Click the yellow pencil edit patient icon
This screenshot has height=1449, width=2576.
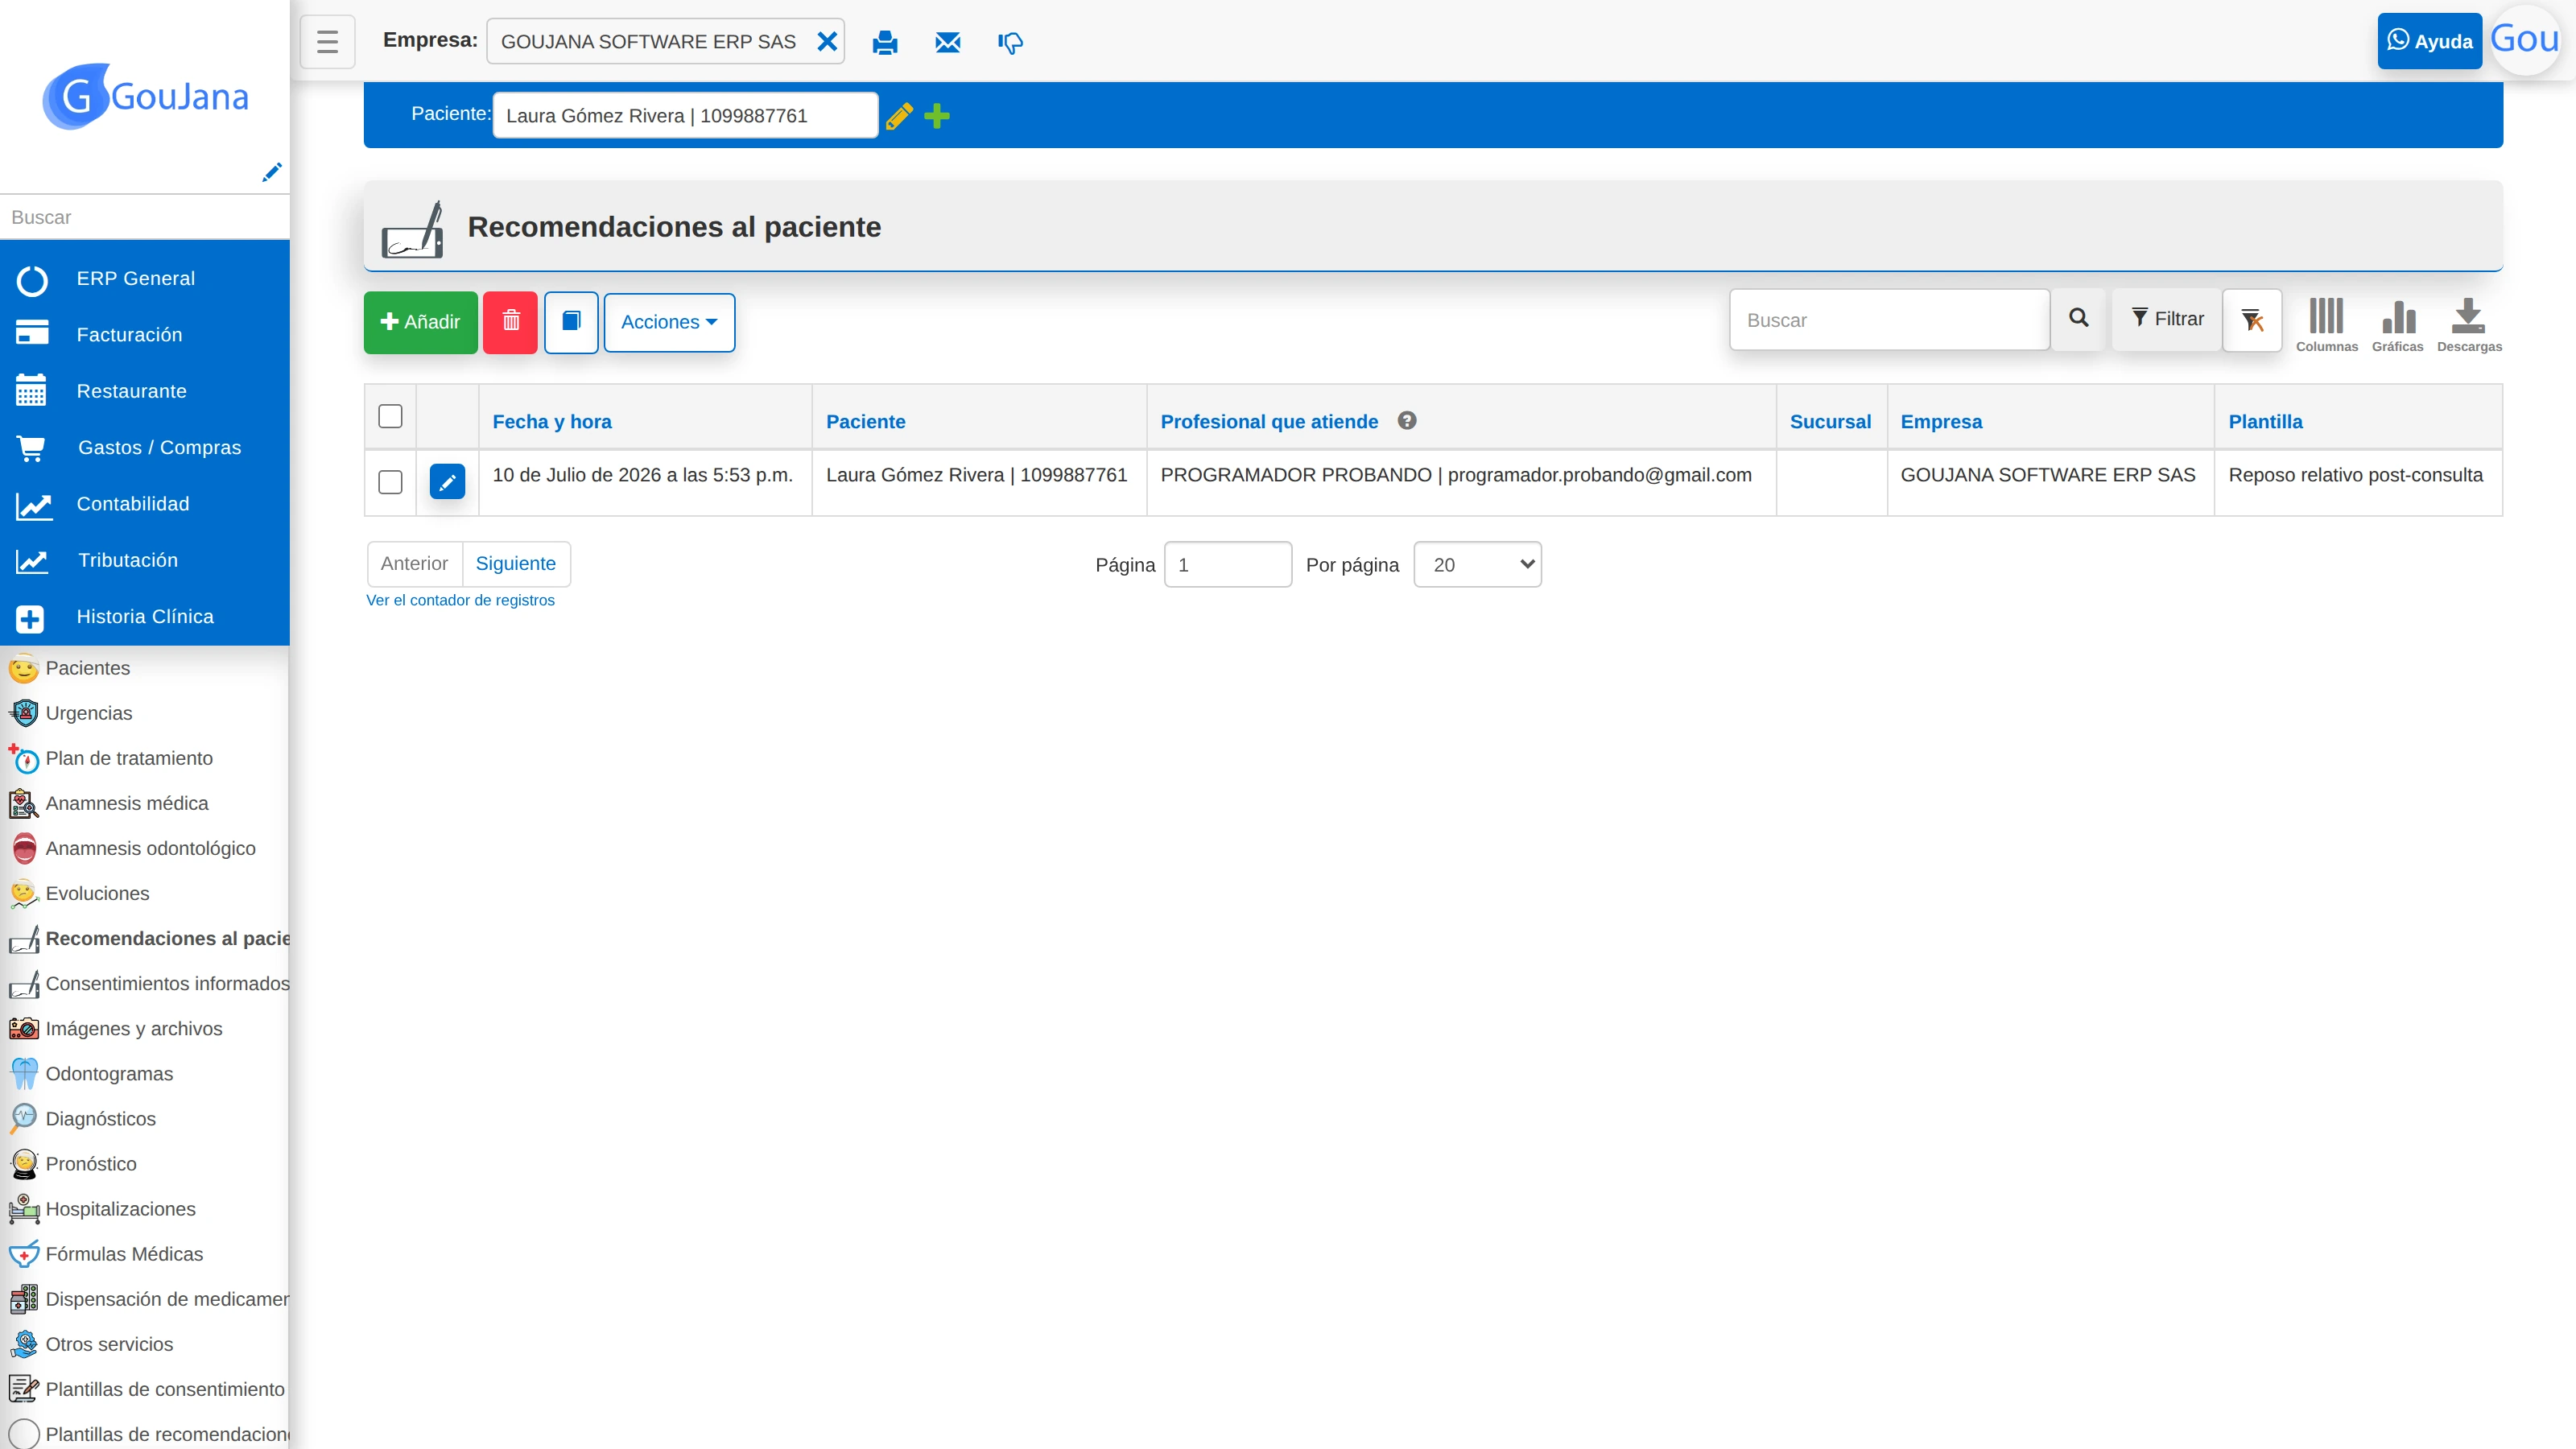point(899,116)
